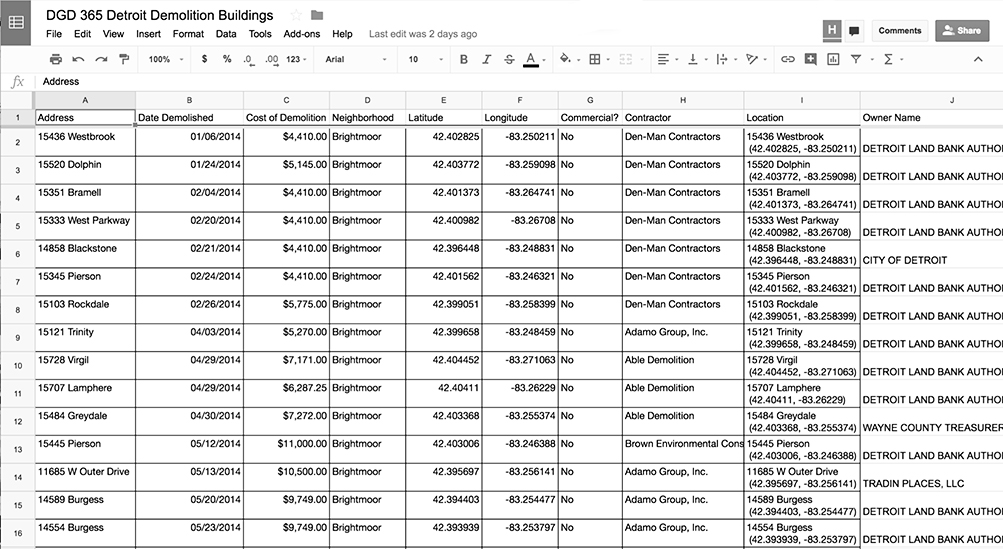Collapse the menus with the chevron

click(978, 59)
